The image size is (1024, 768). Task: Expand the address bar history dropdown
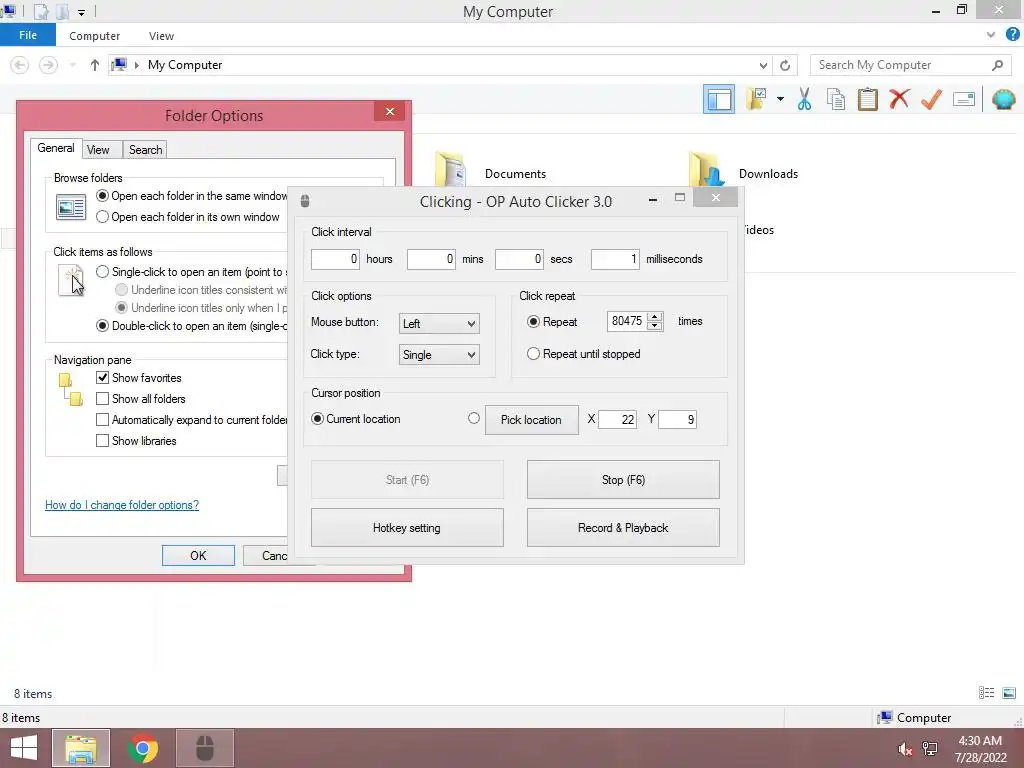point(763,65)
